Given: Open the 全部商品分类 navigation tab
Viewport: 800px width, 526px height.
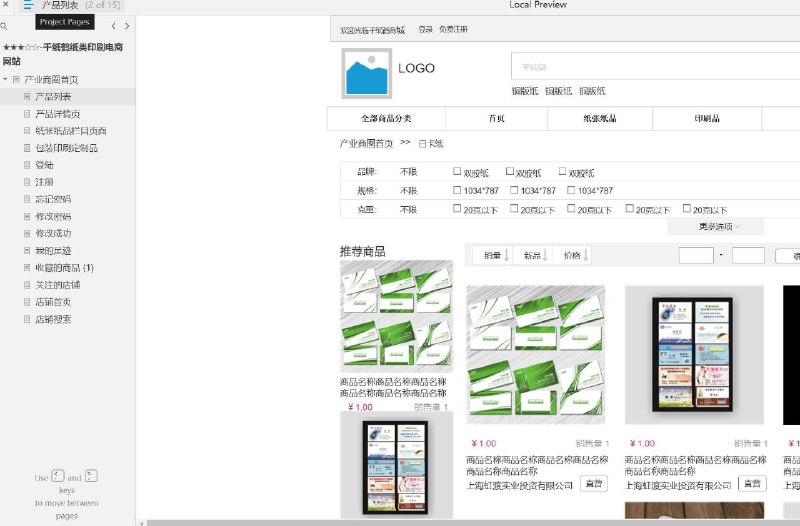Looking at the screenshot, I should click(x=386, y=118).
